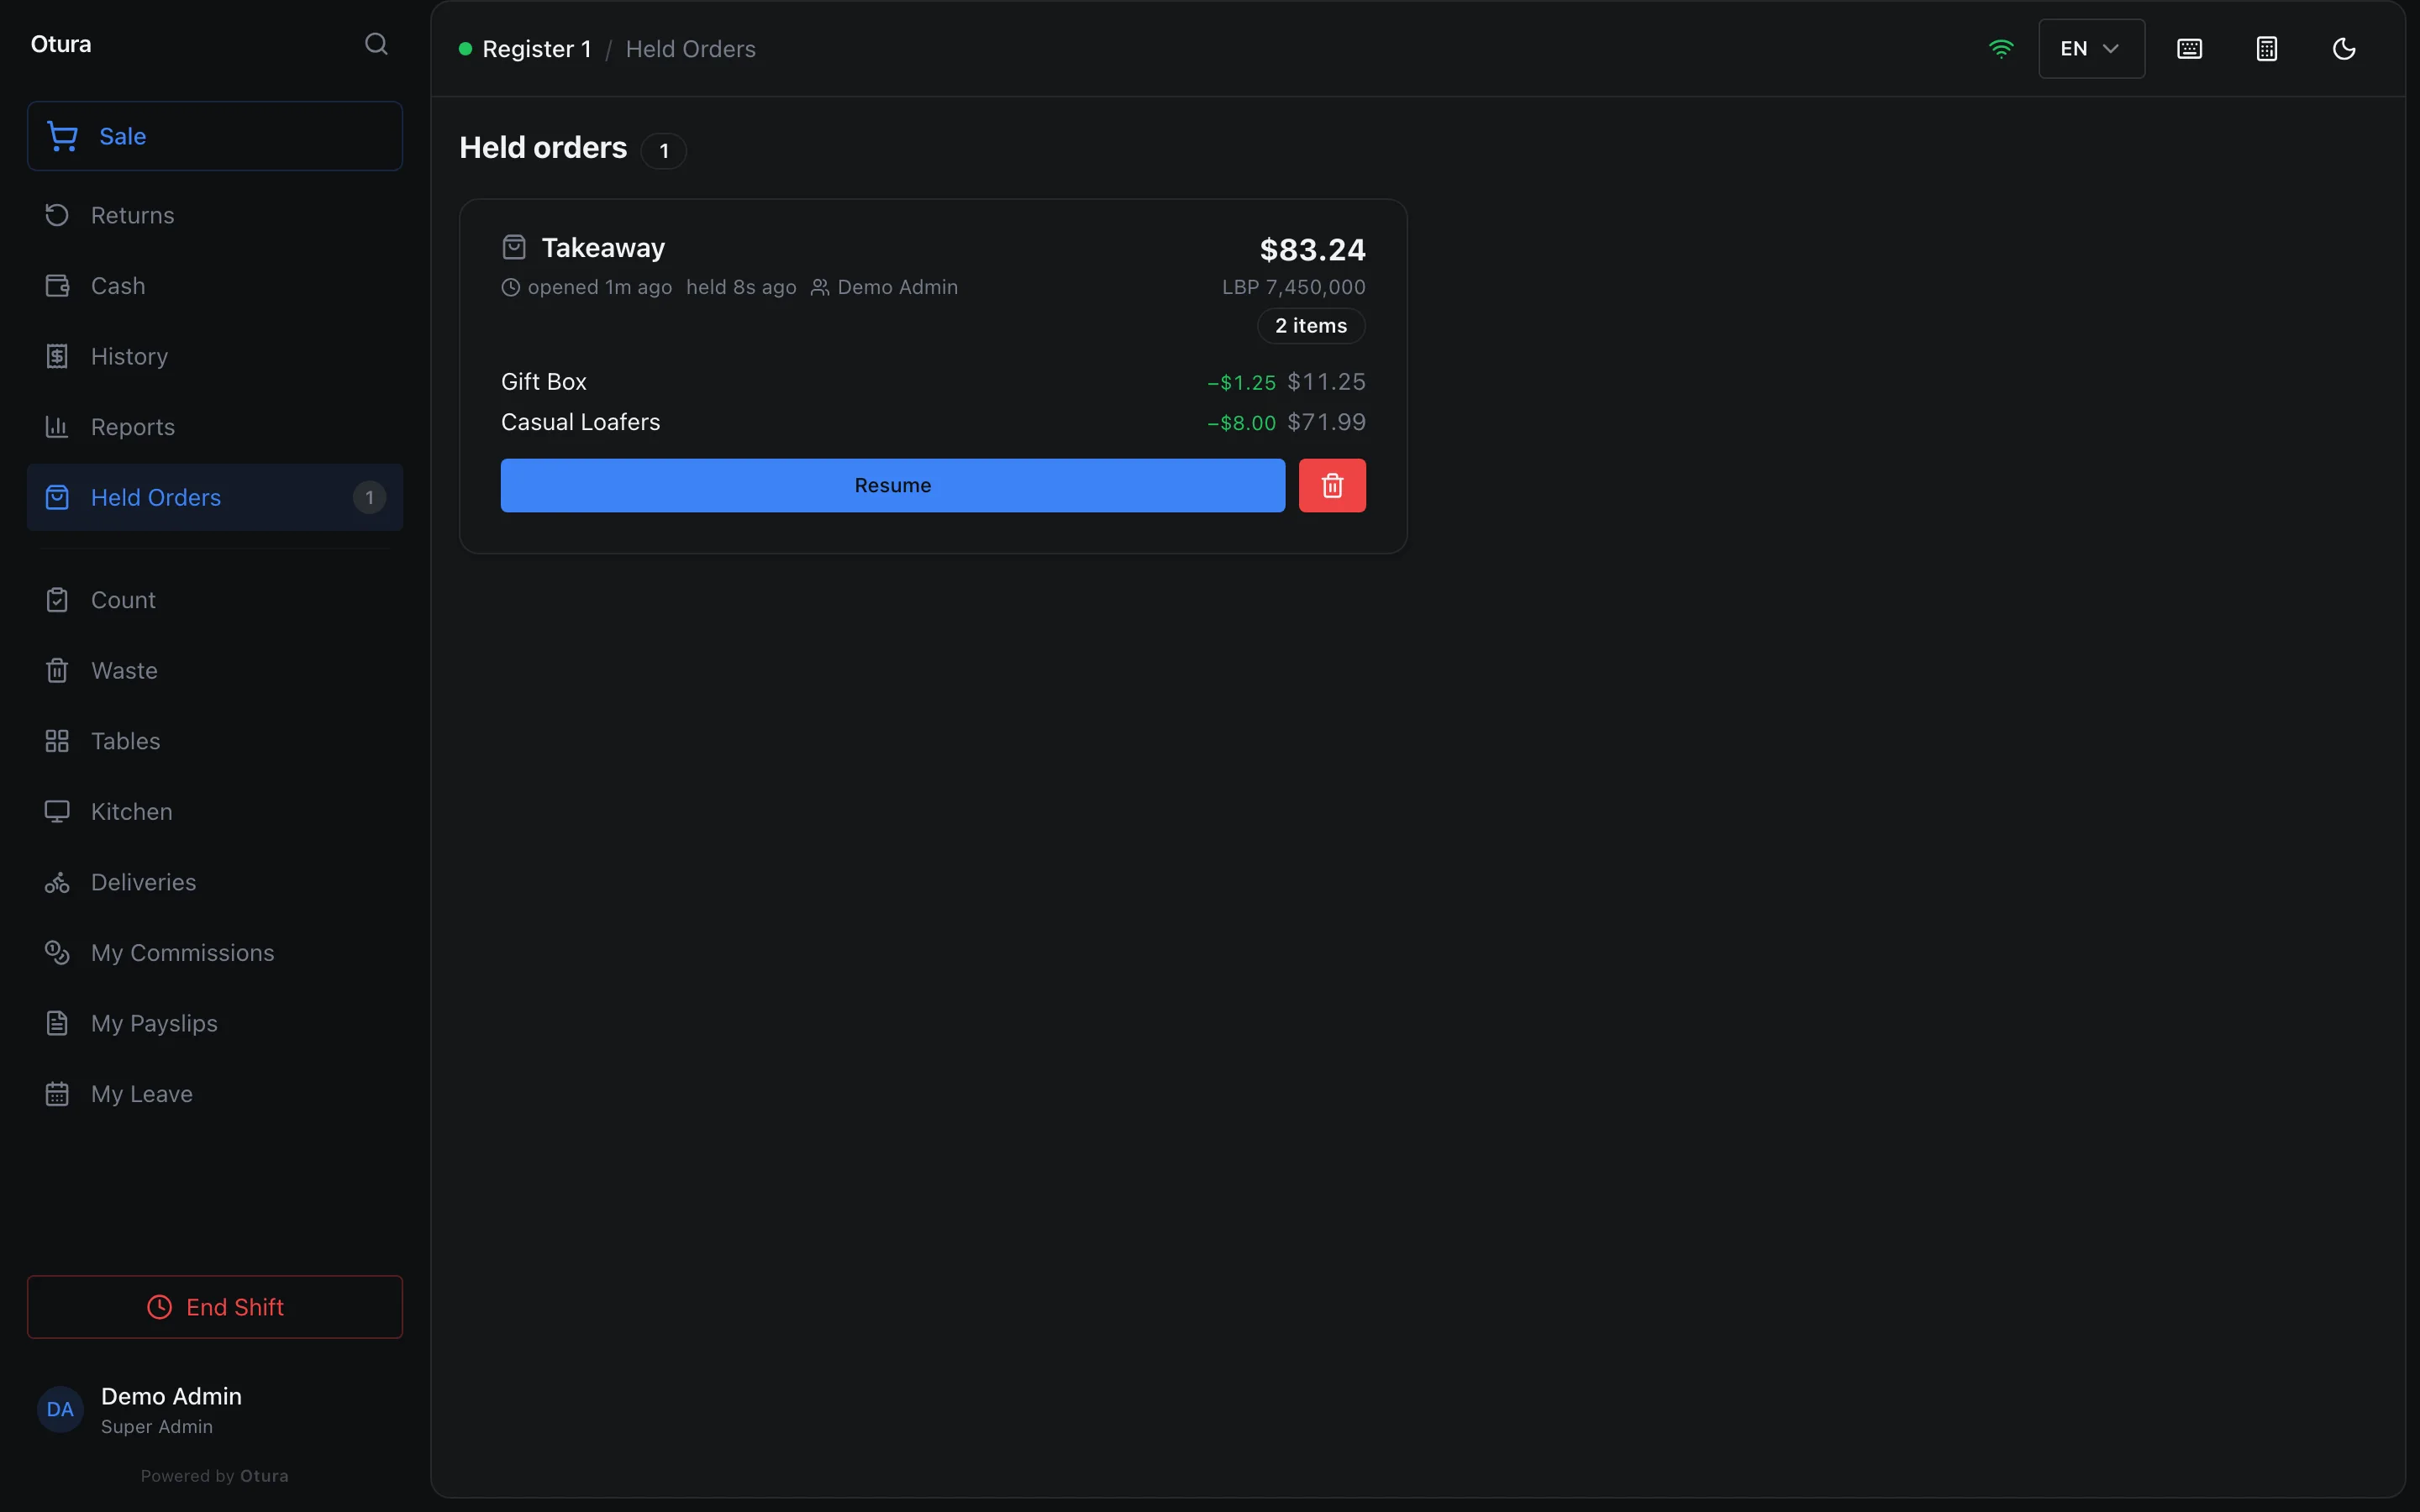
Task: Open the on-screen keyboard icon
Action: [2189, 49]
